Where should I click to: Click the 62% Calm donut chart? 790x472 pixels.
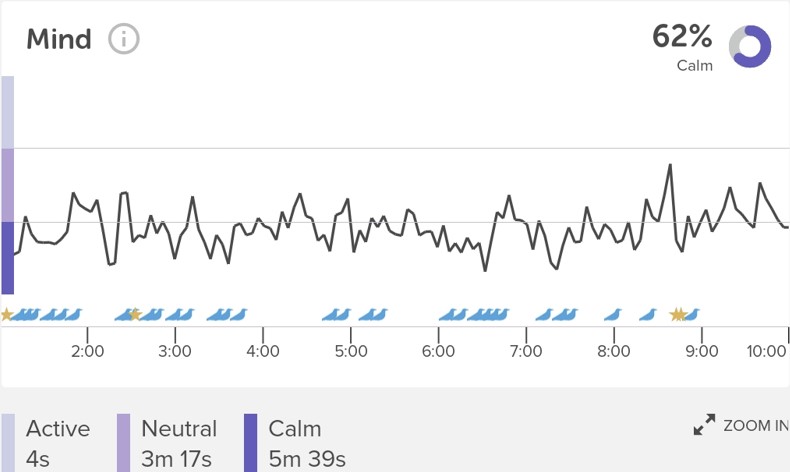750,46
